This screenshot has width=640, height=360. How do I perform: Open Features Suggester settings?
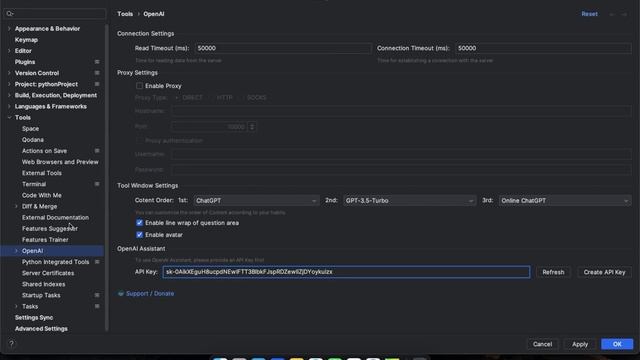click(x=50, y=229)
